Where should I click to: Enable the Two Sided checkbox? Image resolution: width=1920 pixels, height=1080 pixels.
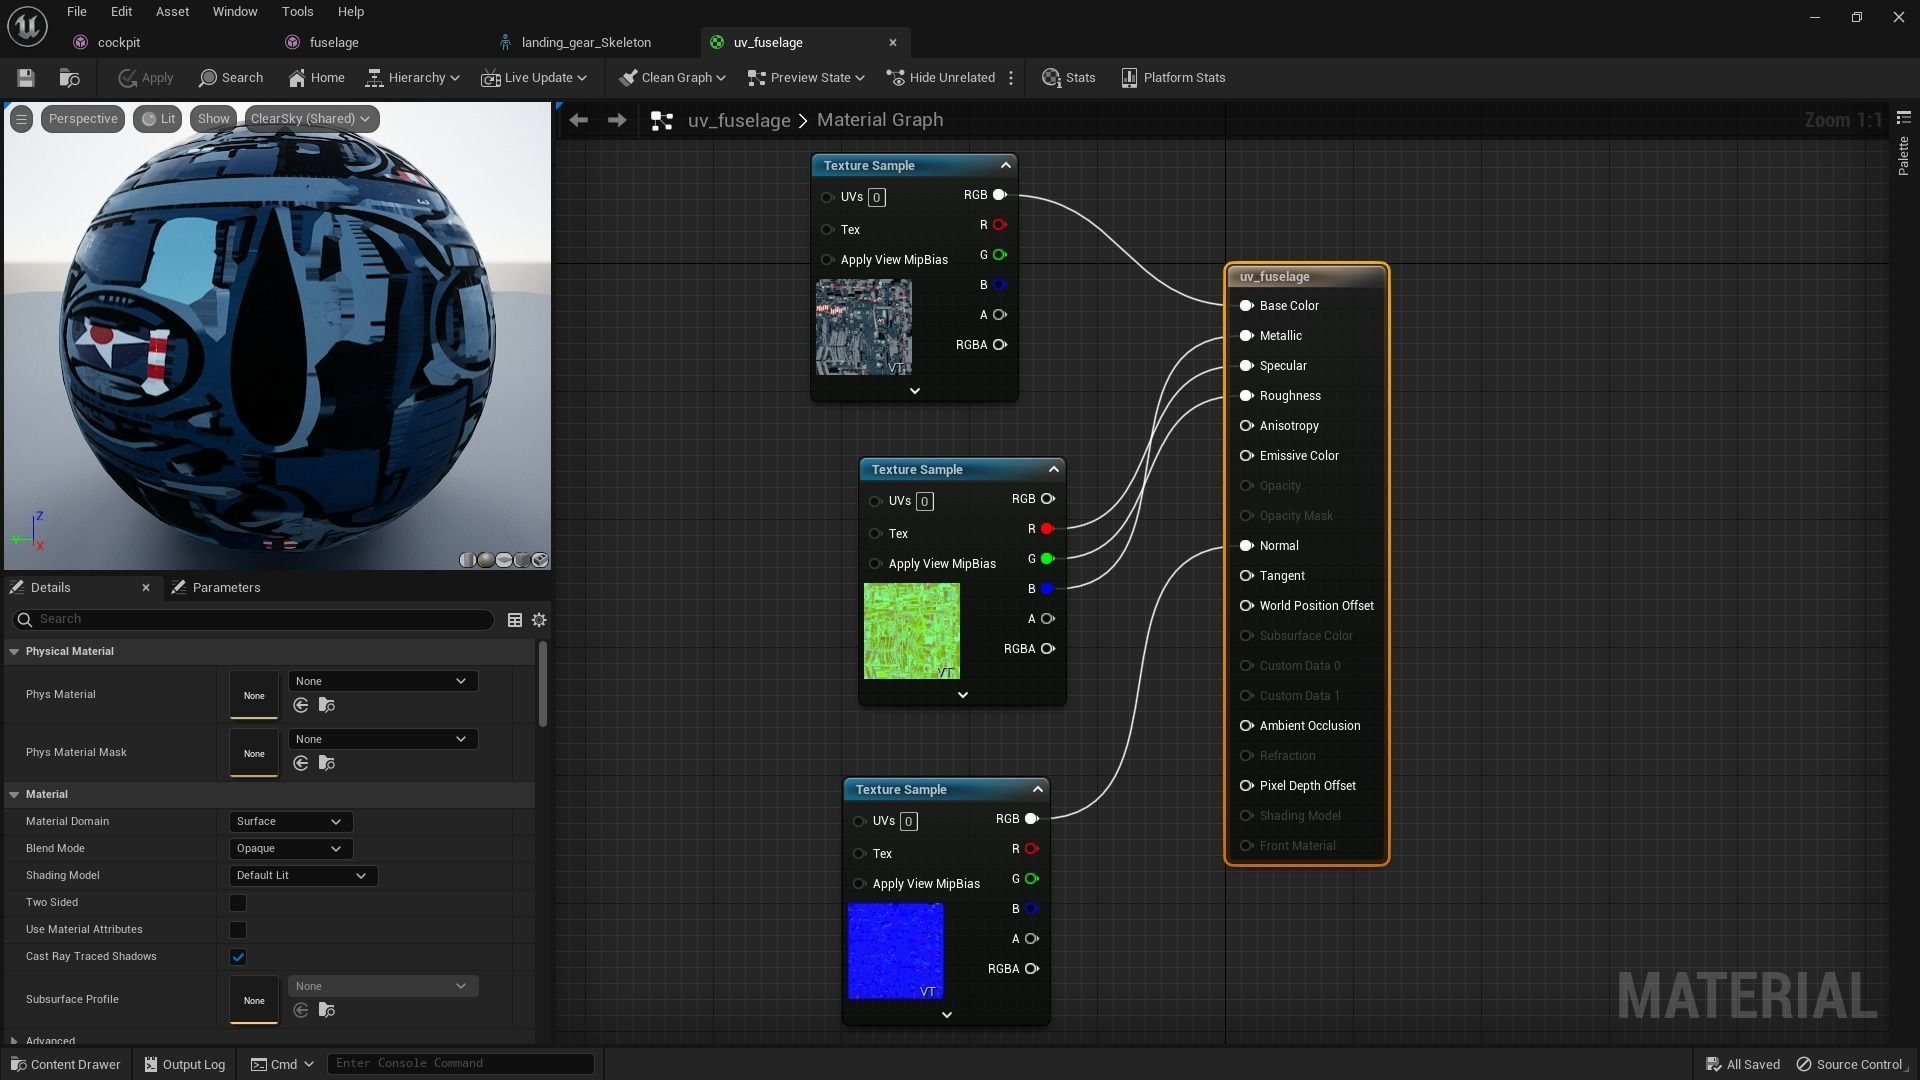coord(238,903)
